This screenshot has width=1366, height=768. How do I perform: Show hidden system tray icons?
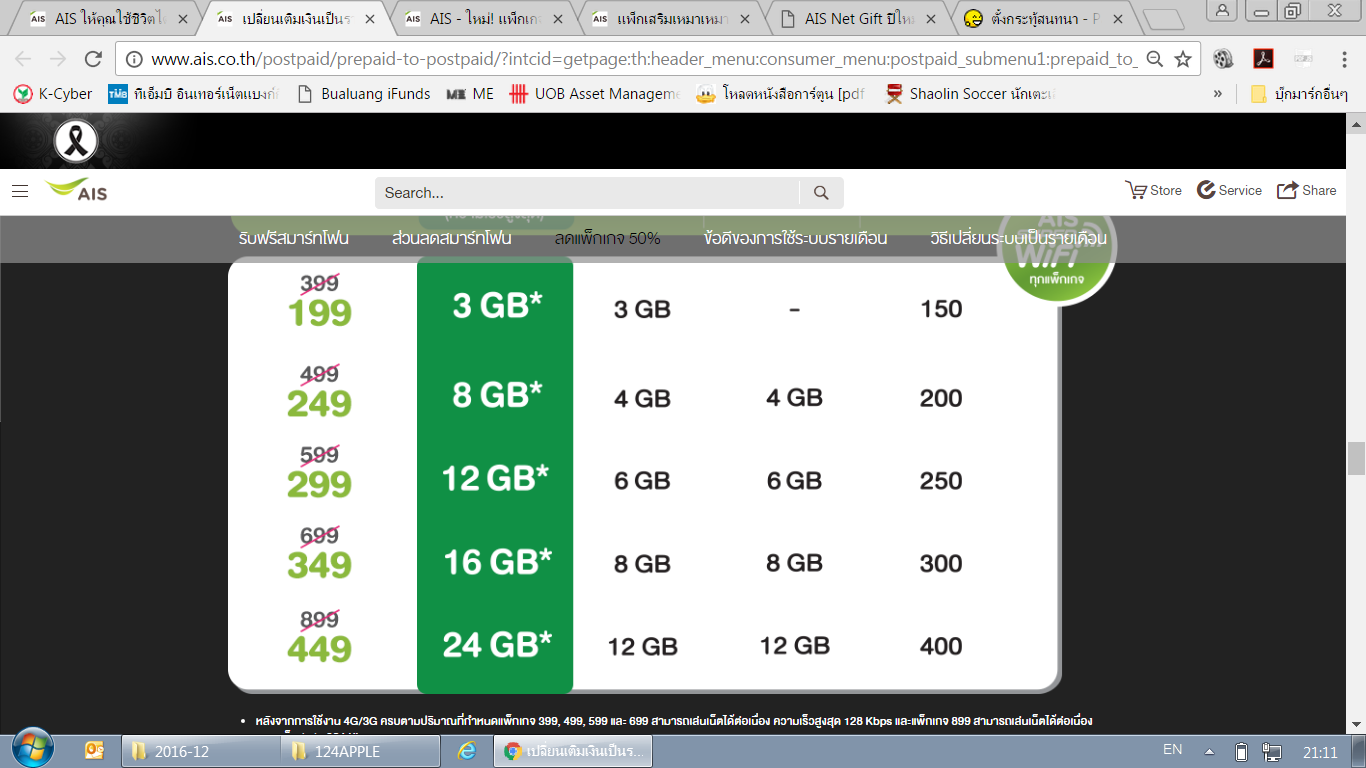point(1209,752)
